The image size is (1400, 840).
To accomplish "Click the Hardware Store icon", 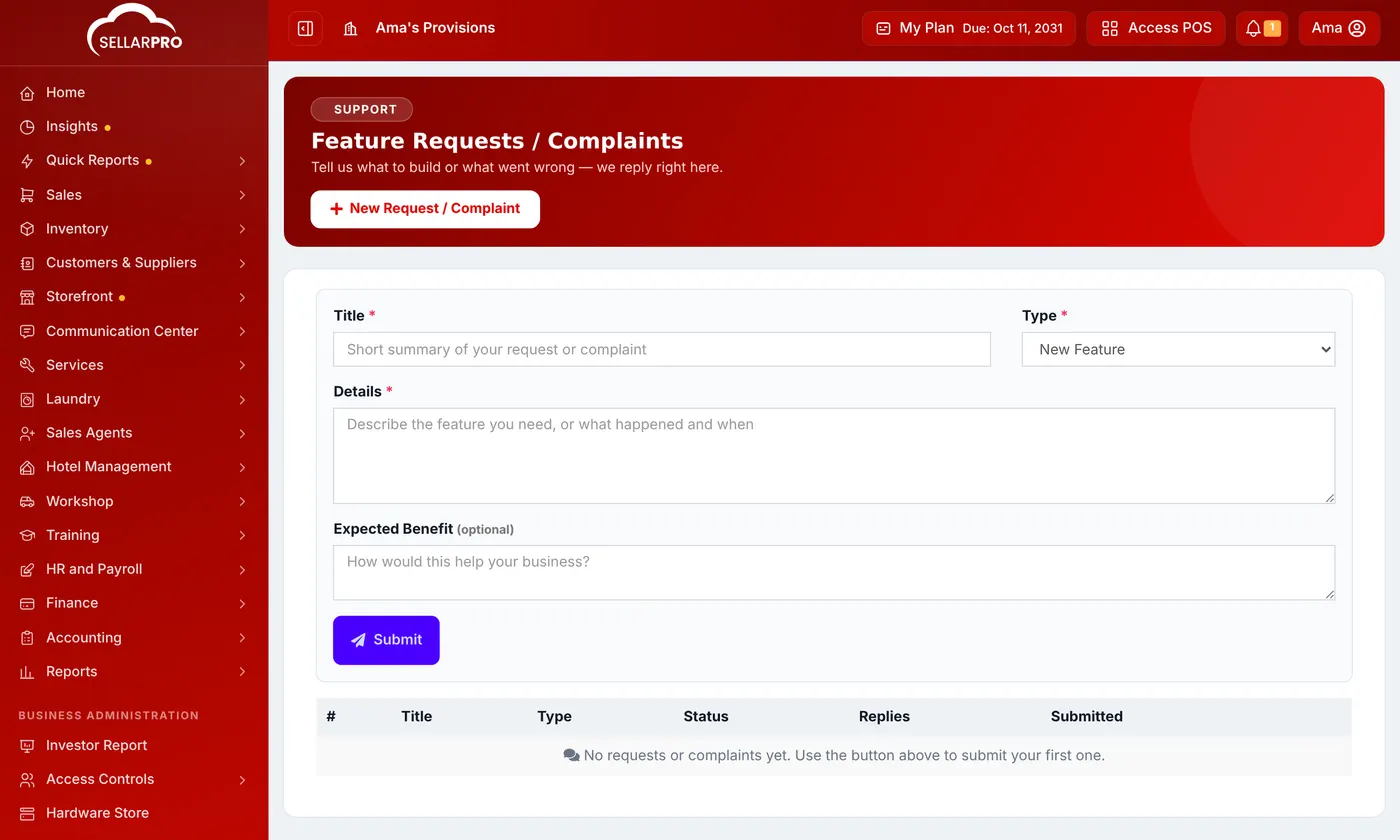I will (x=27, y=813).
